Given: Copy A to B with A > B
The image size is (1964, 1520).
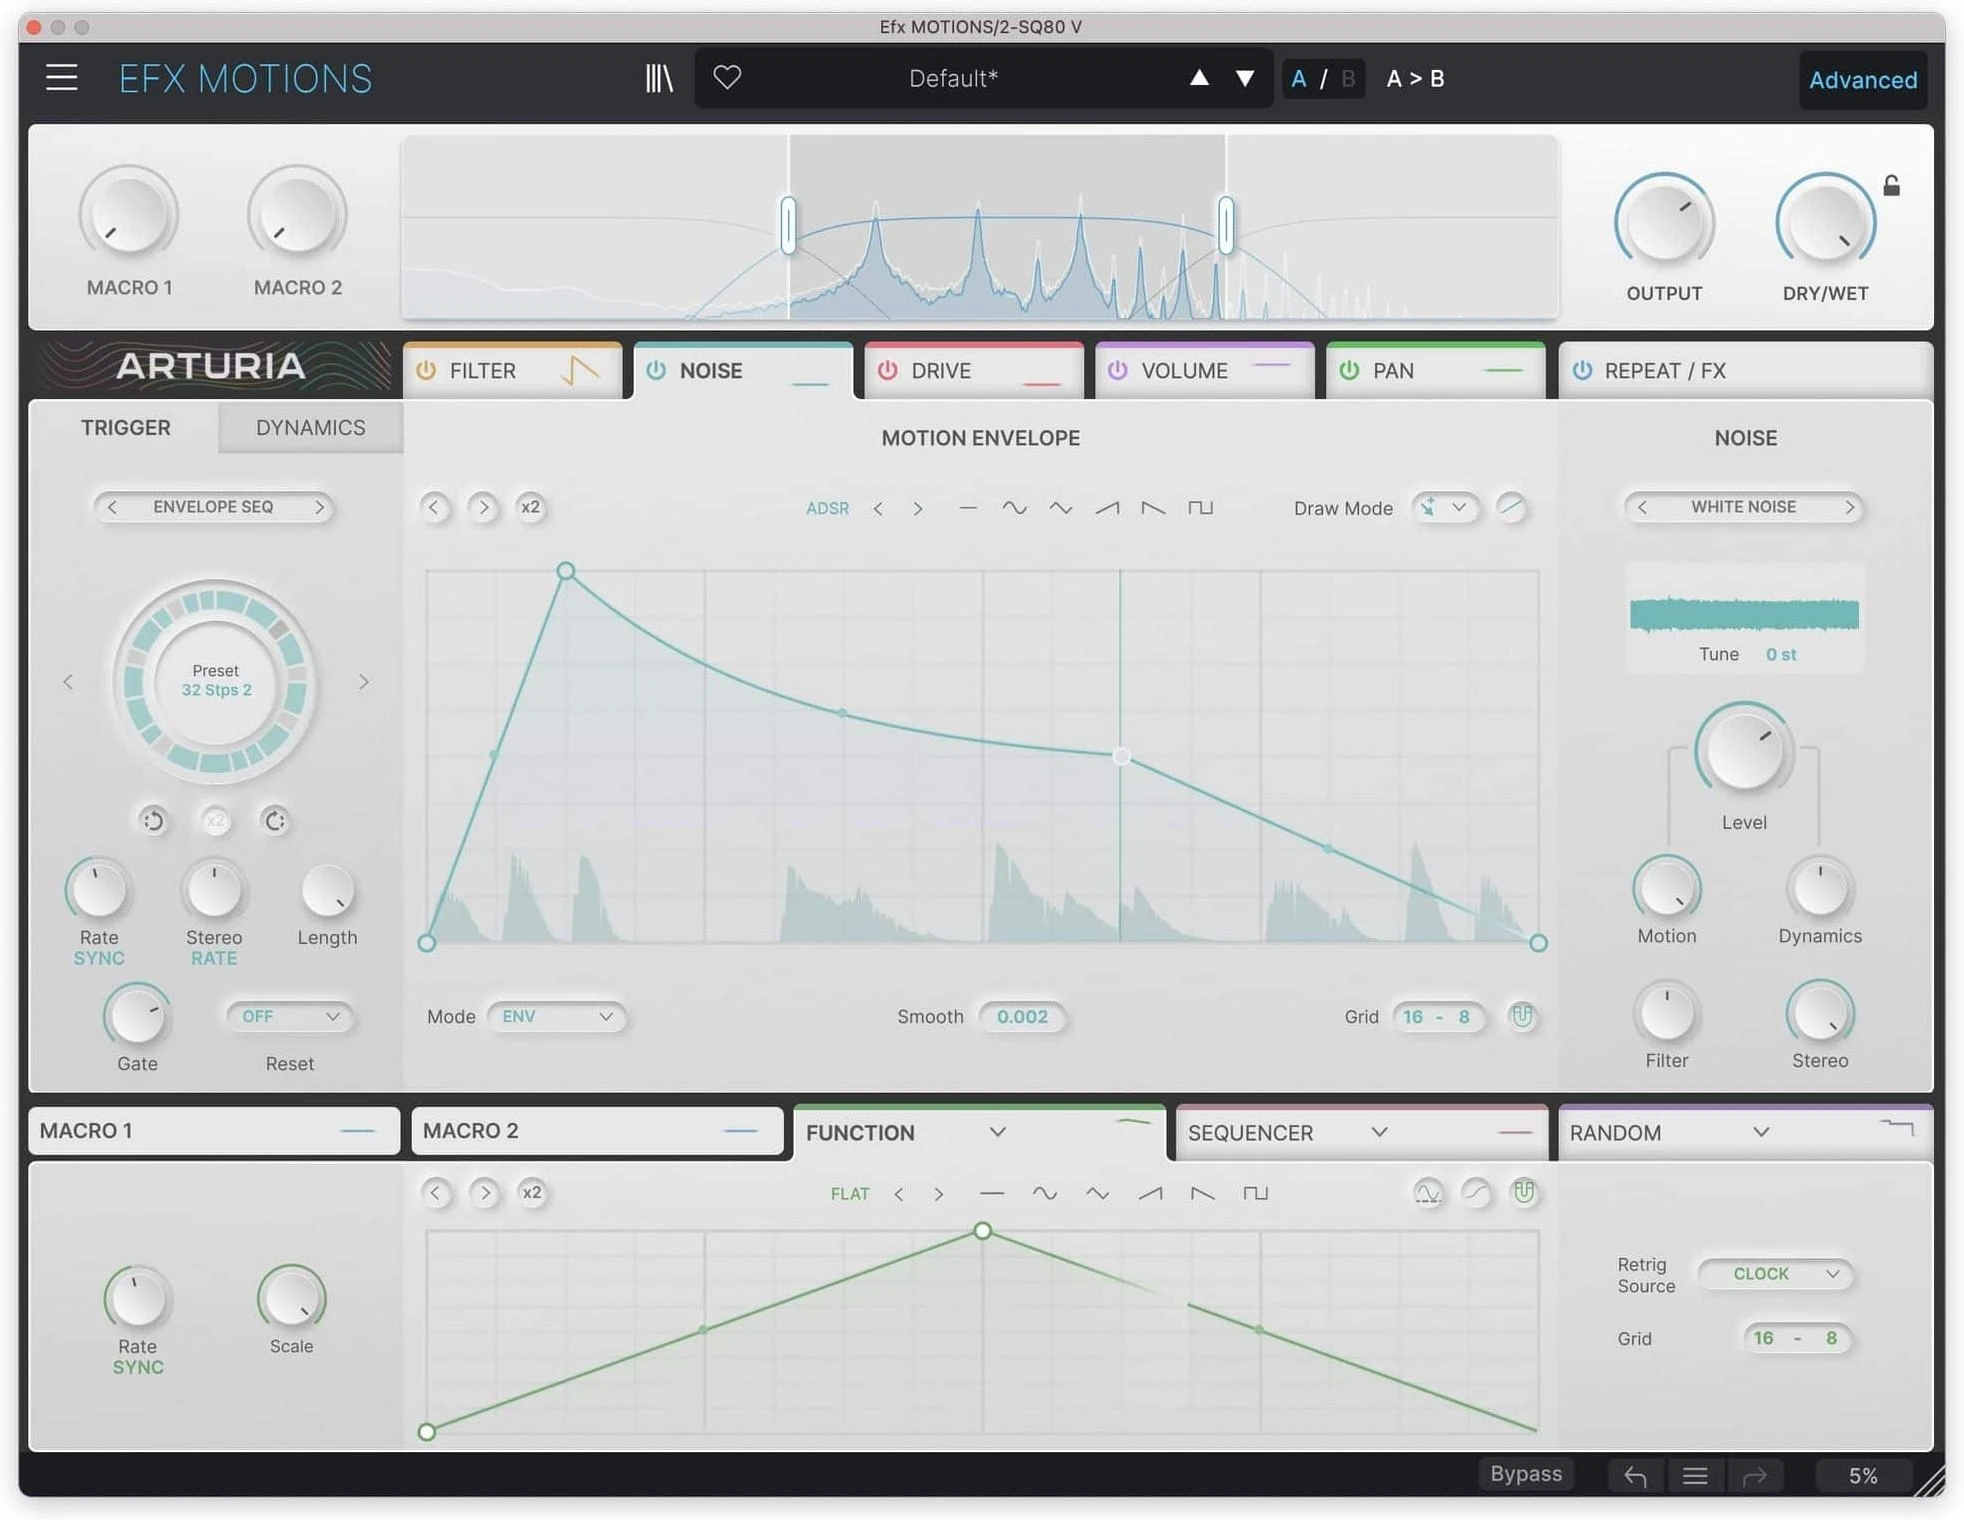Looking at the screenshot, I should [1415, 78].
